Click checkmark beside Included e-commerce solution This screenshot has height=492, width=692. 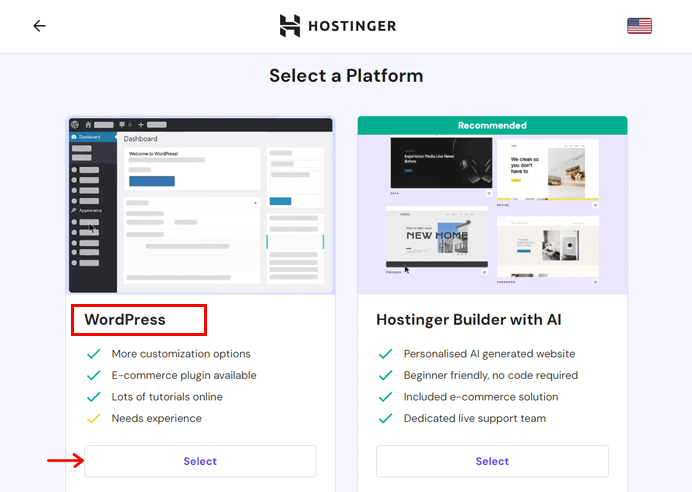[385, 397]
